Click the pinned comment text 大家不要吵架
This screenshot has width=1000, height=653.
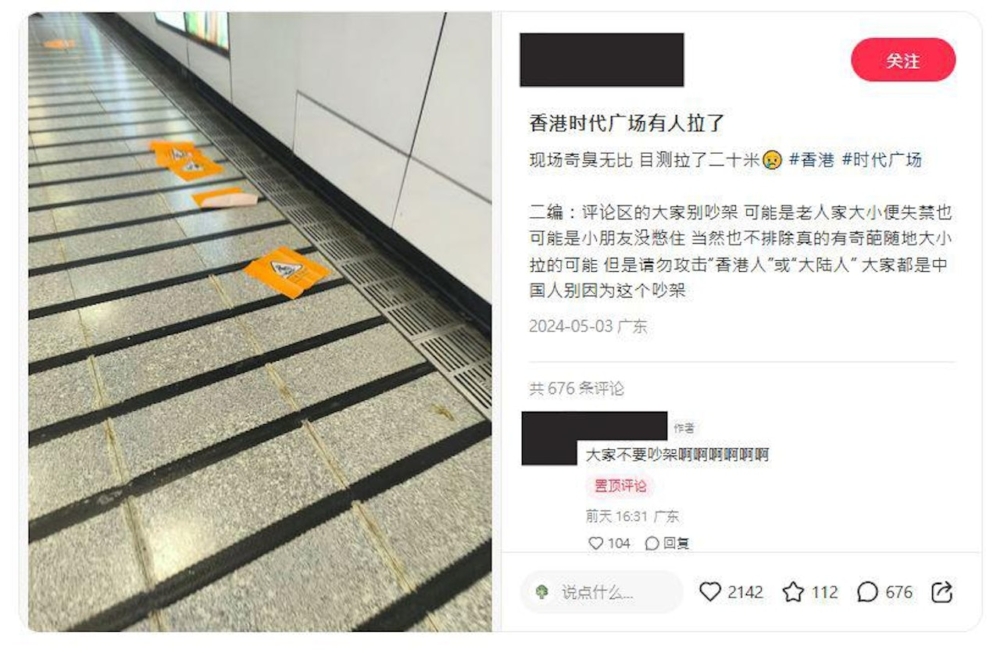click(631, 455)
